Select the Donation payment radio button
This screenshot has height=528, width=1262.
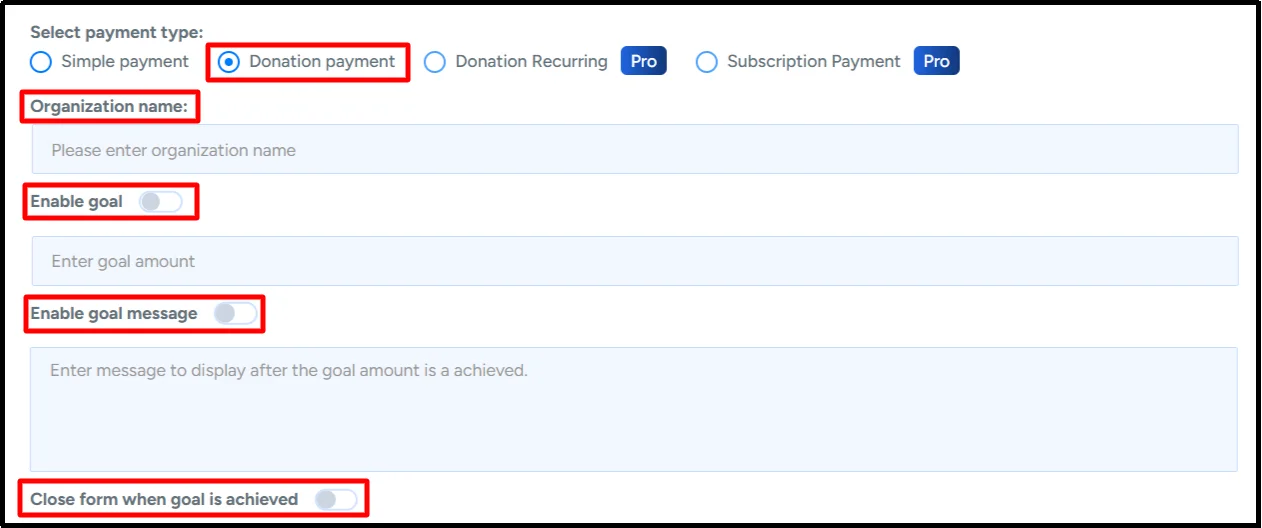click(x=229, y=62)
